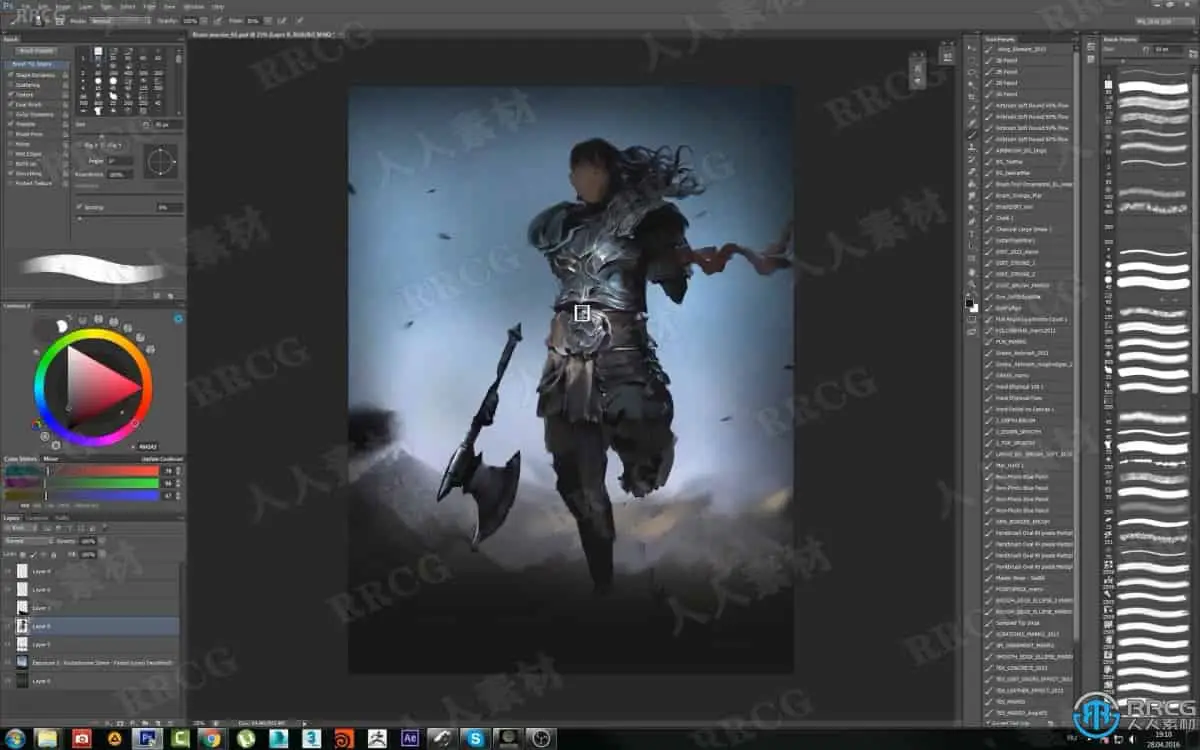Select the Crop tool
Image resolution: width=1200 pixels, height=750 pixels.
[x=972, y=96]
